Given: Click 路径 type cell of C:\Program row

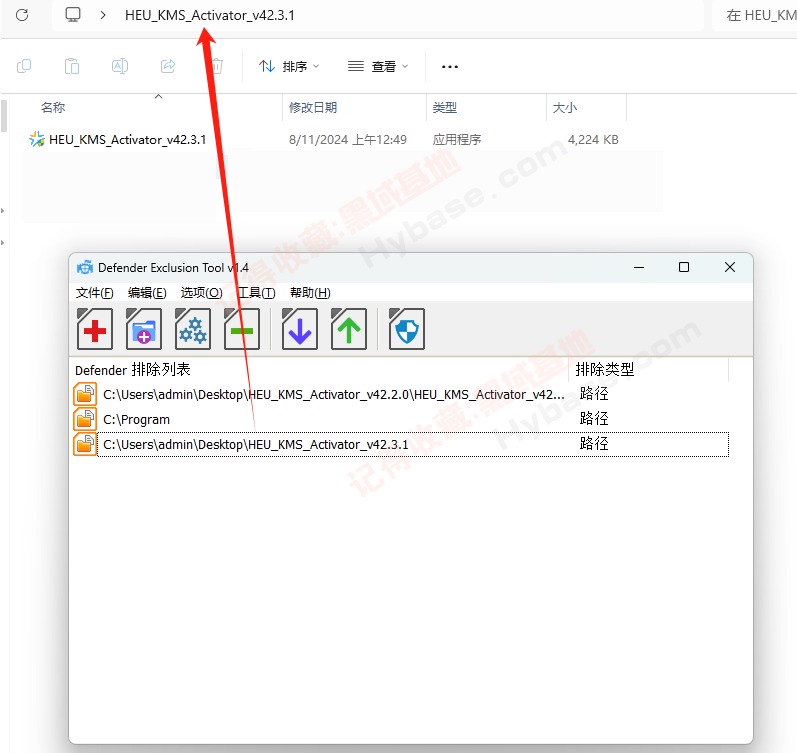Looking at the screenshot, I should tap(594, 418).
